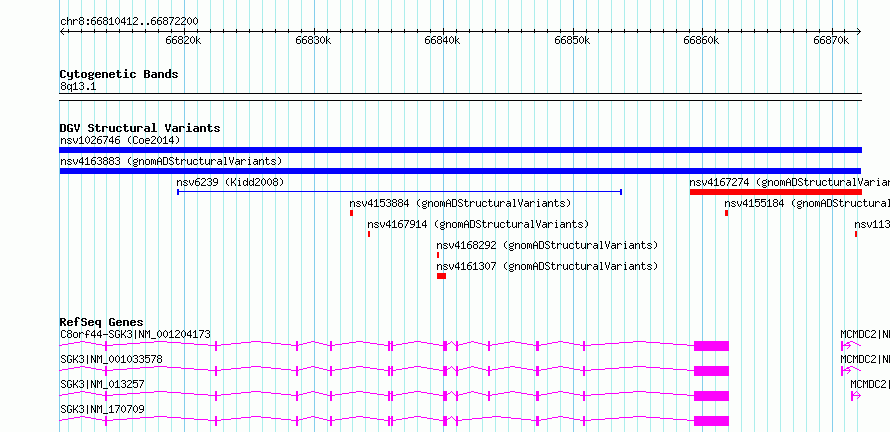
Task: Click large terminal exon of C8orf44-SGK3 transcript
Action: point(711,346)
